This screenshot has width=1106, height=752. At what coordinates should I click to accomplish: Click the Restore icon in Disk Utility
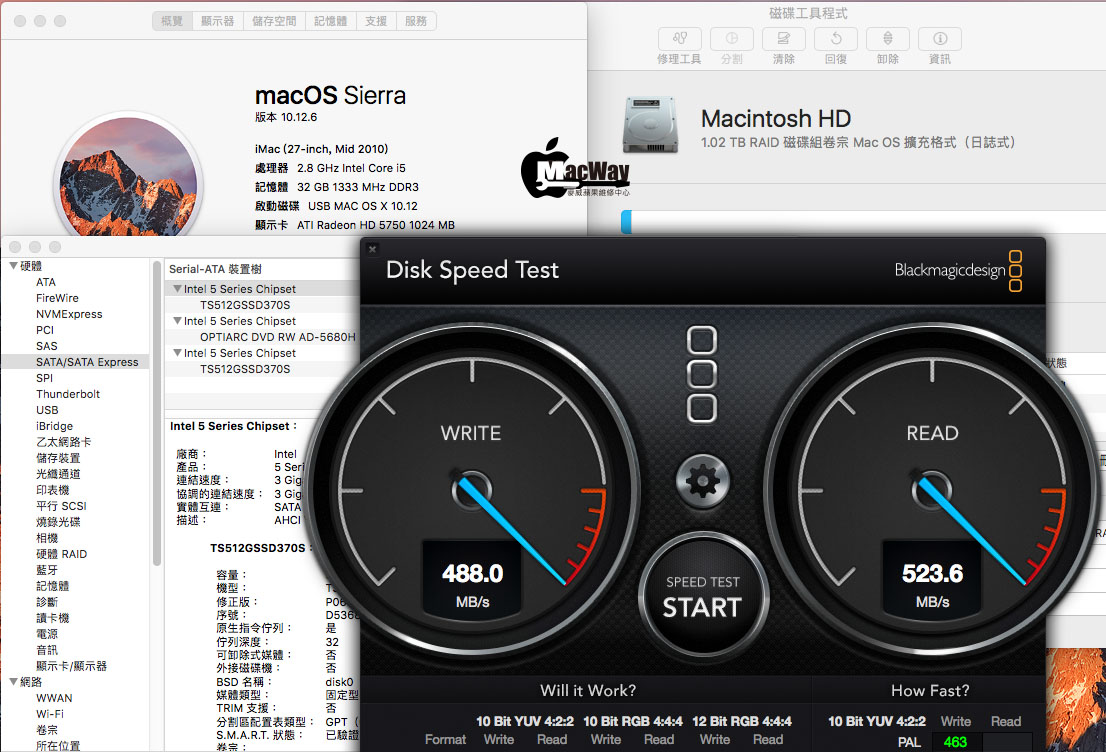click(836, 39)
